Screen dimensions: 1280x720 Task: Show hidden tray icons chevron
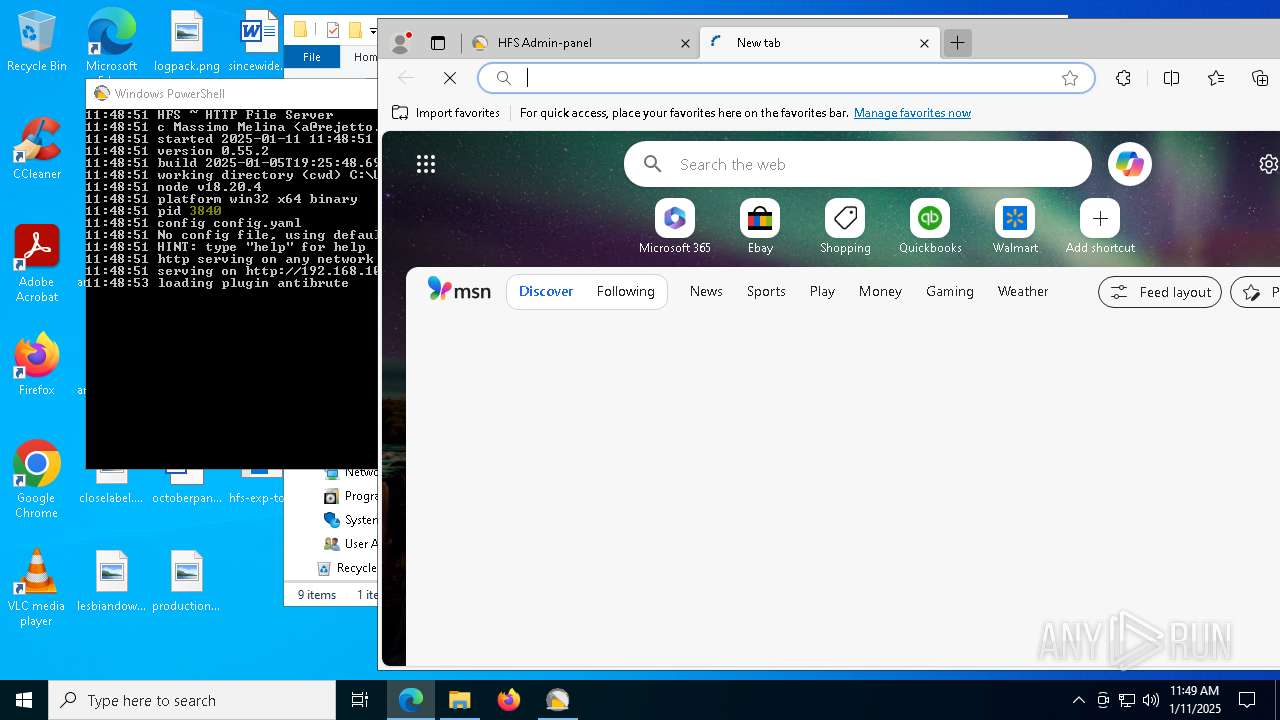click(x=1078, y=700)
